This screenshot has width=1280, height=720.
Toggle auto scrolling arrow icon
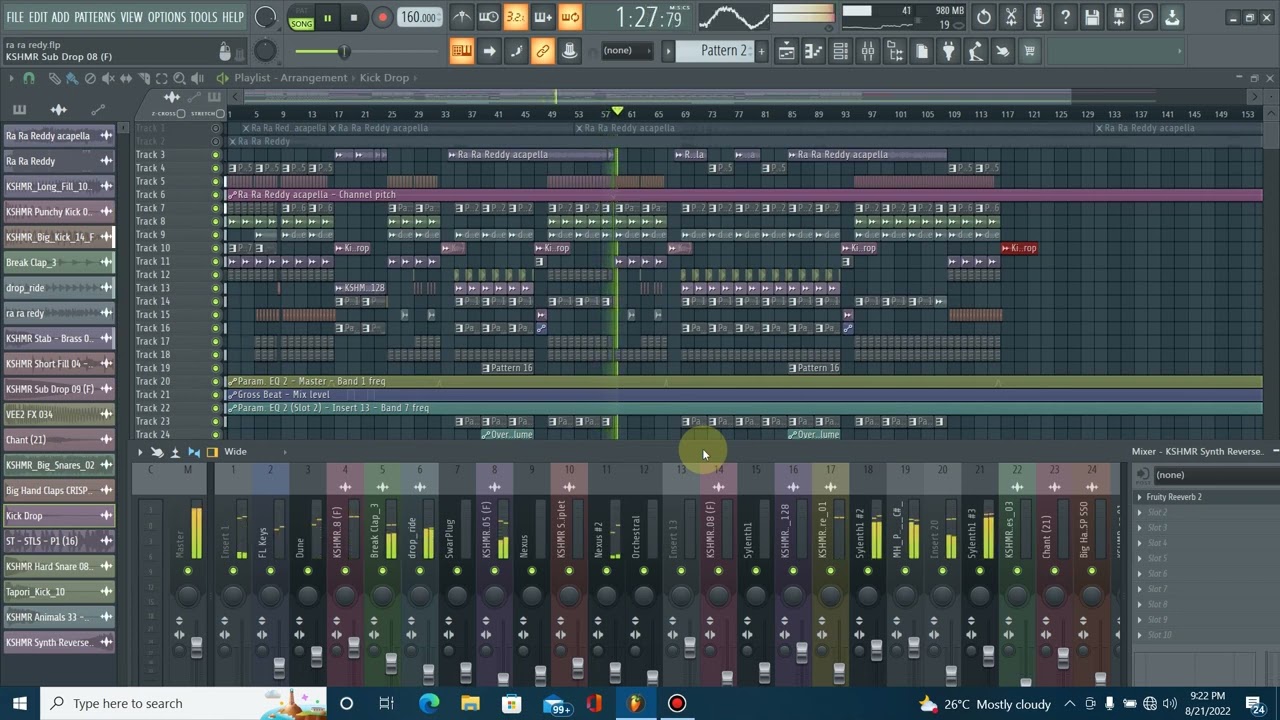[489, 51]
